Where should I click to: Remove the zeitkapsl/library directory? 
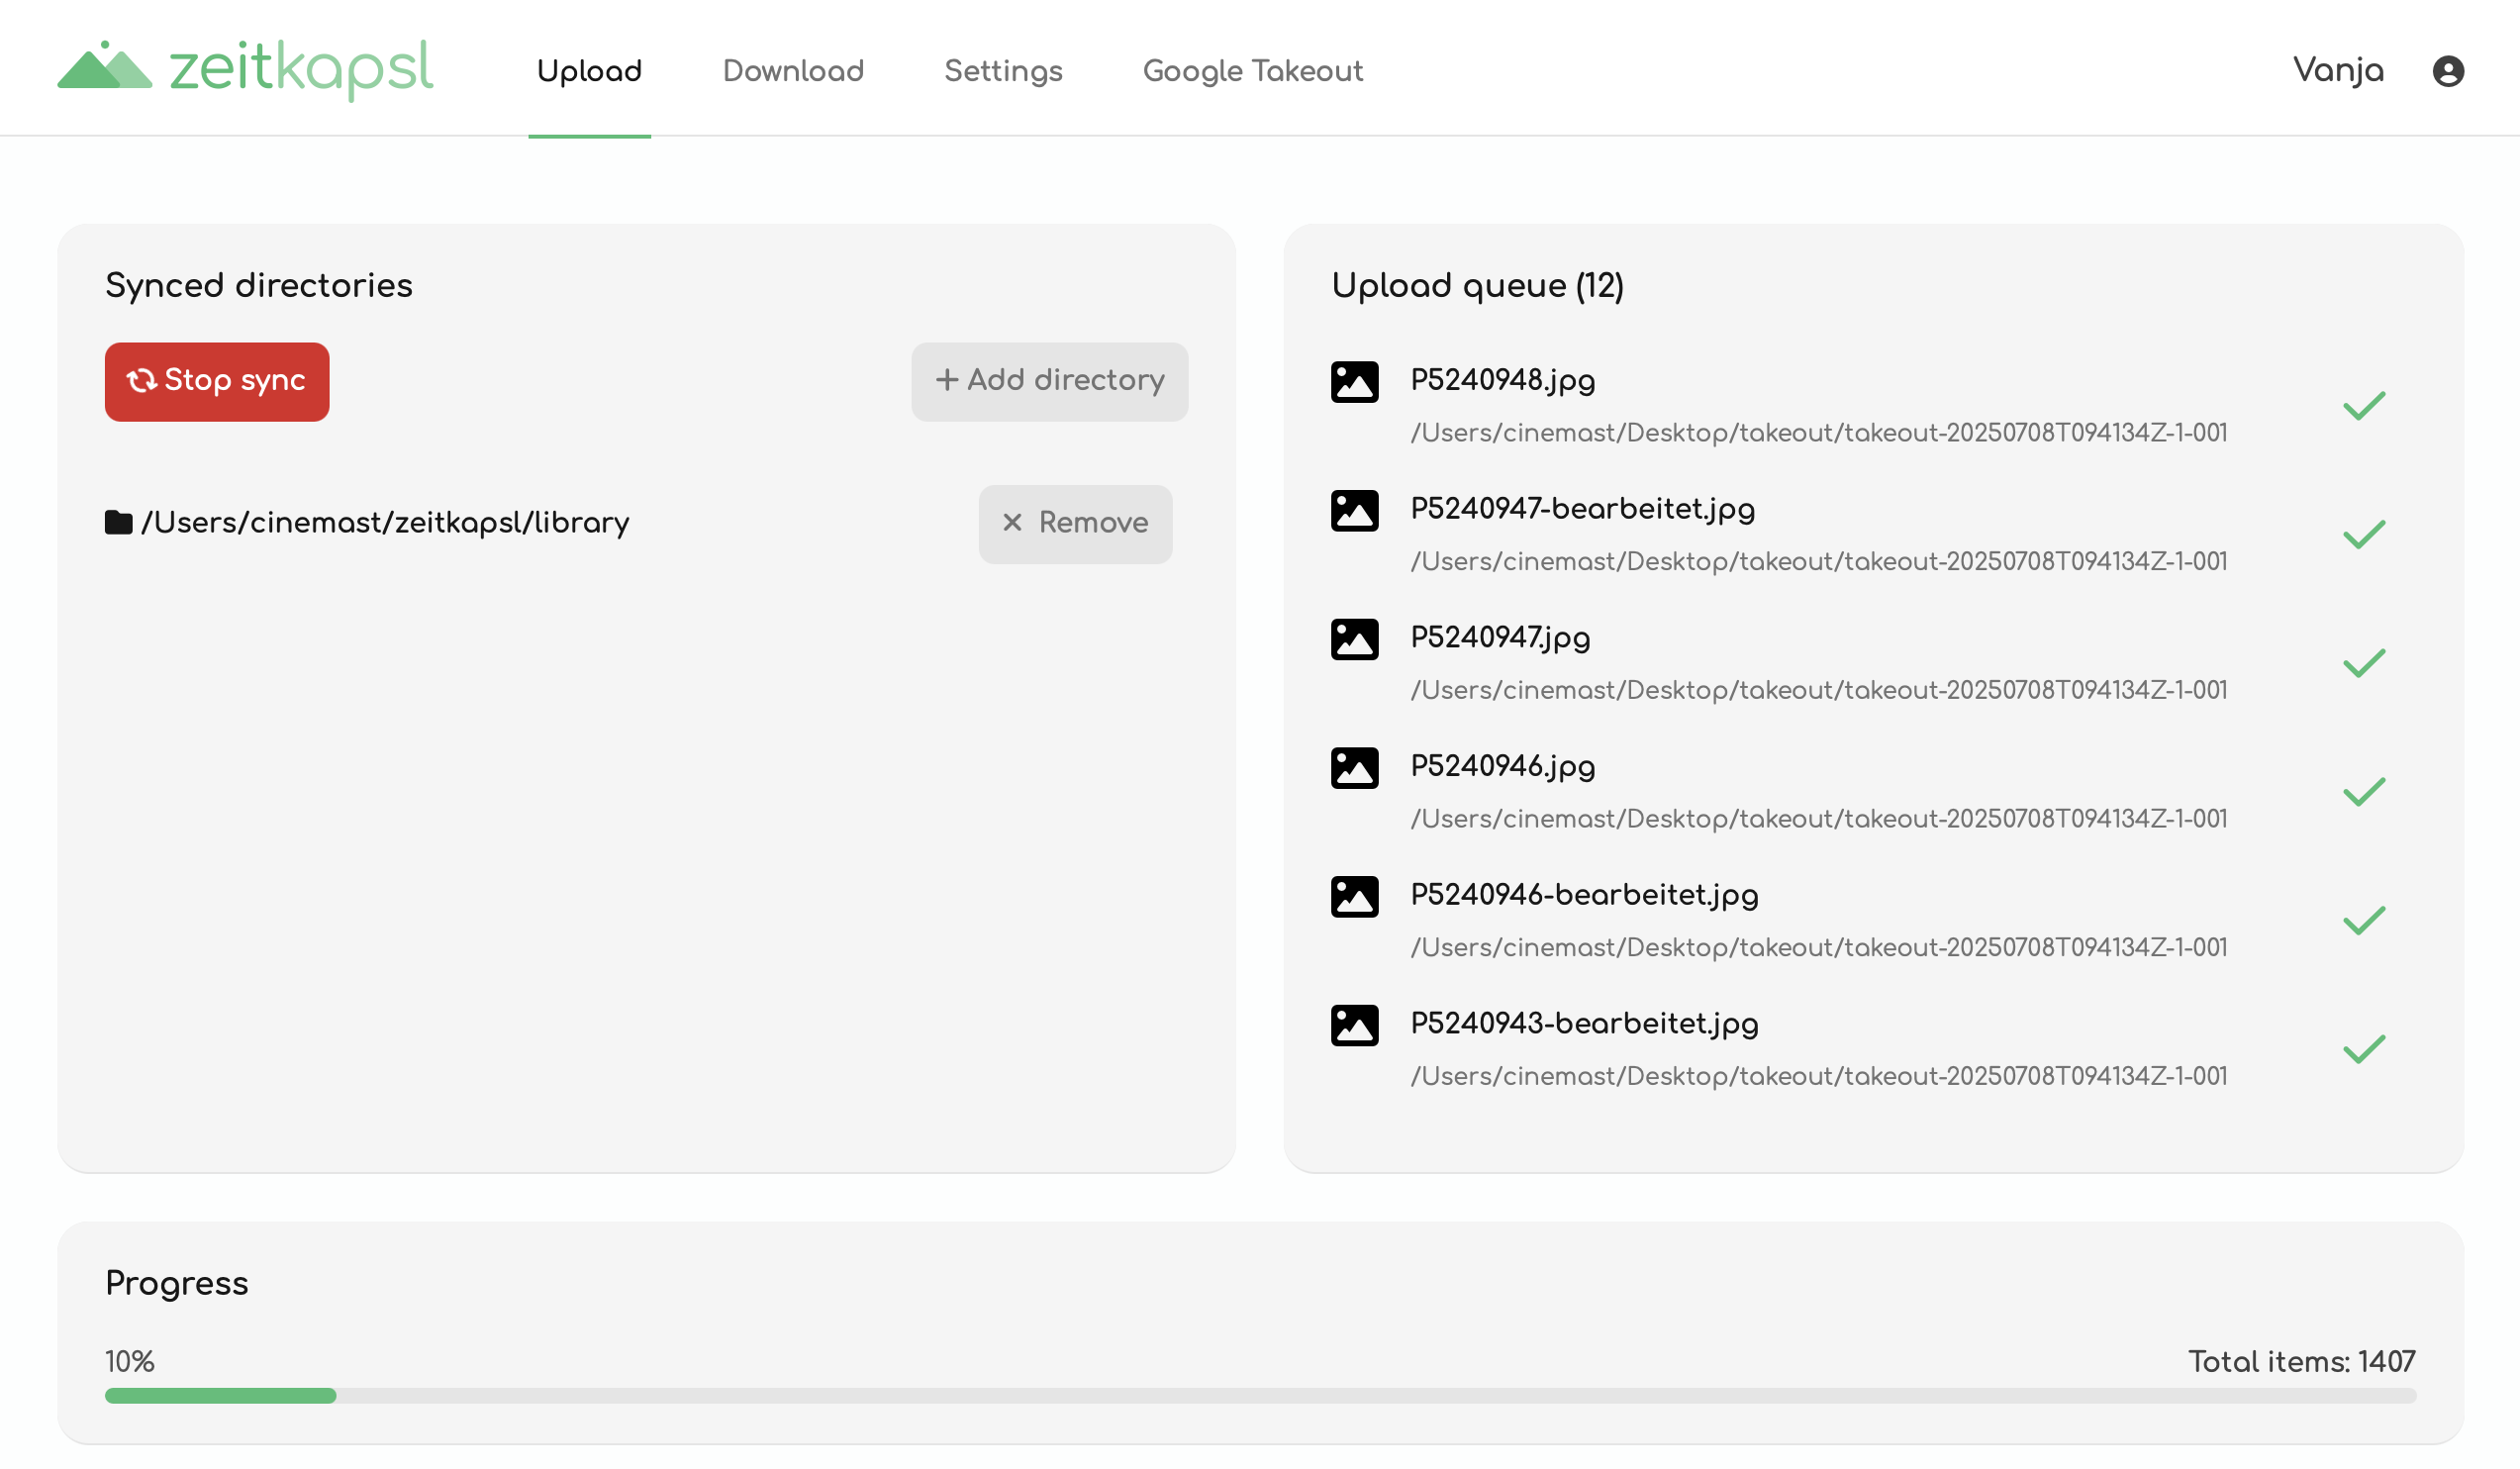[x=1075, y=524]
